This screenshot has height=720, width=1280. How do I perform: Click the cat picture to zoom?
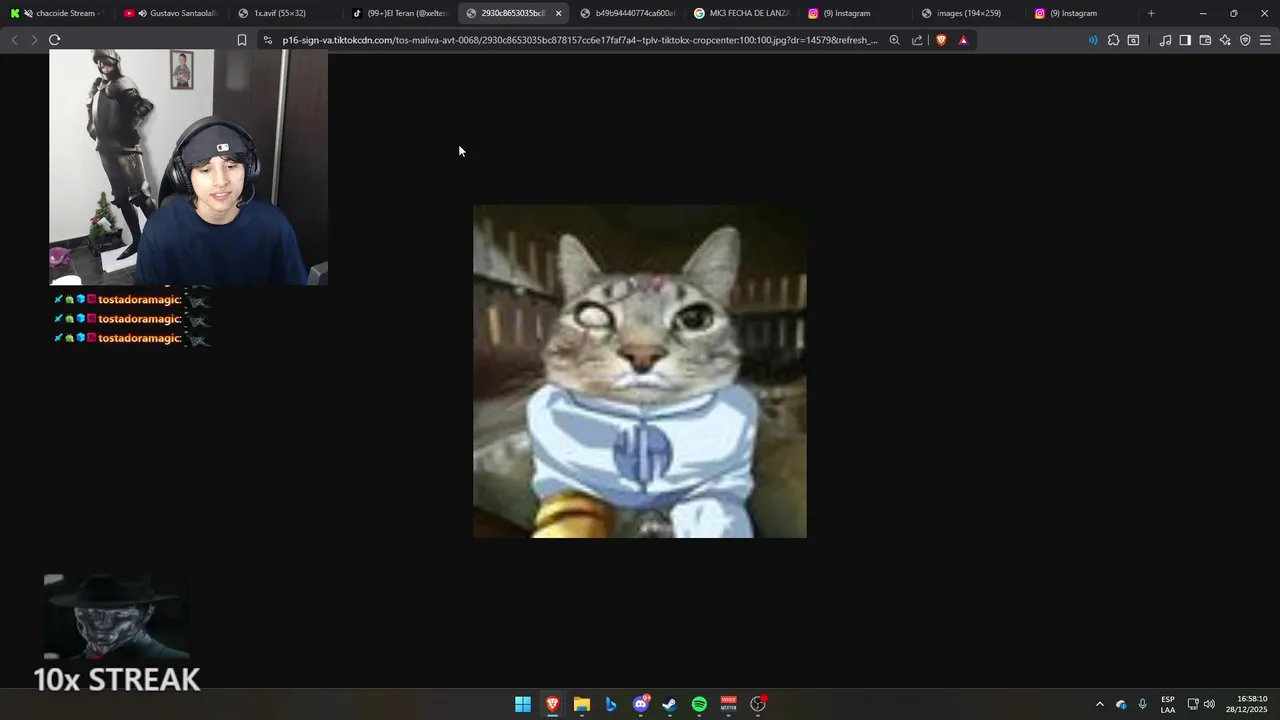(x=640, y=371)
